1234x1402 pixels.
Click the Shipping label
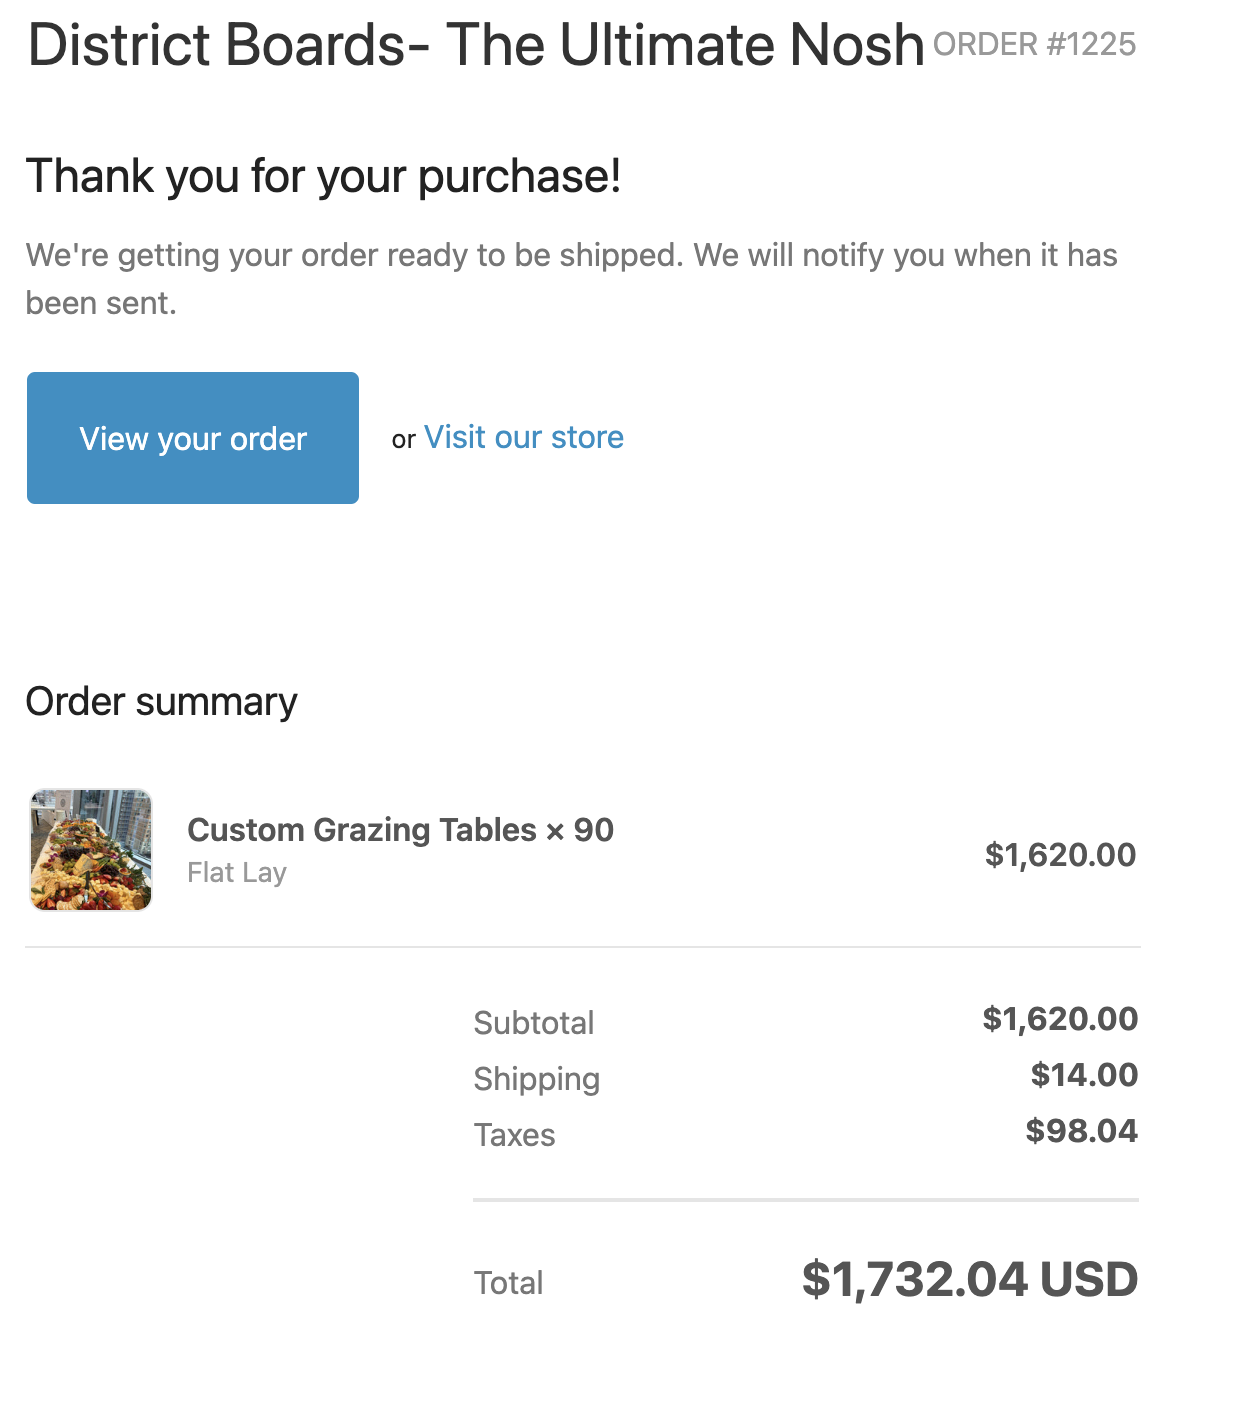[537, 1079]
